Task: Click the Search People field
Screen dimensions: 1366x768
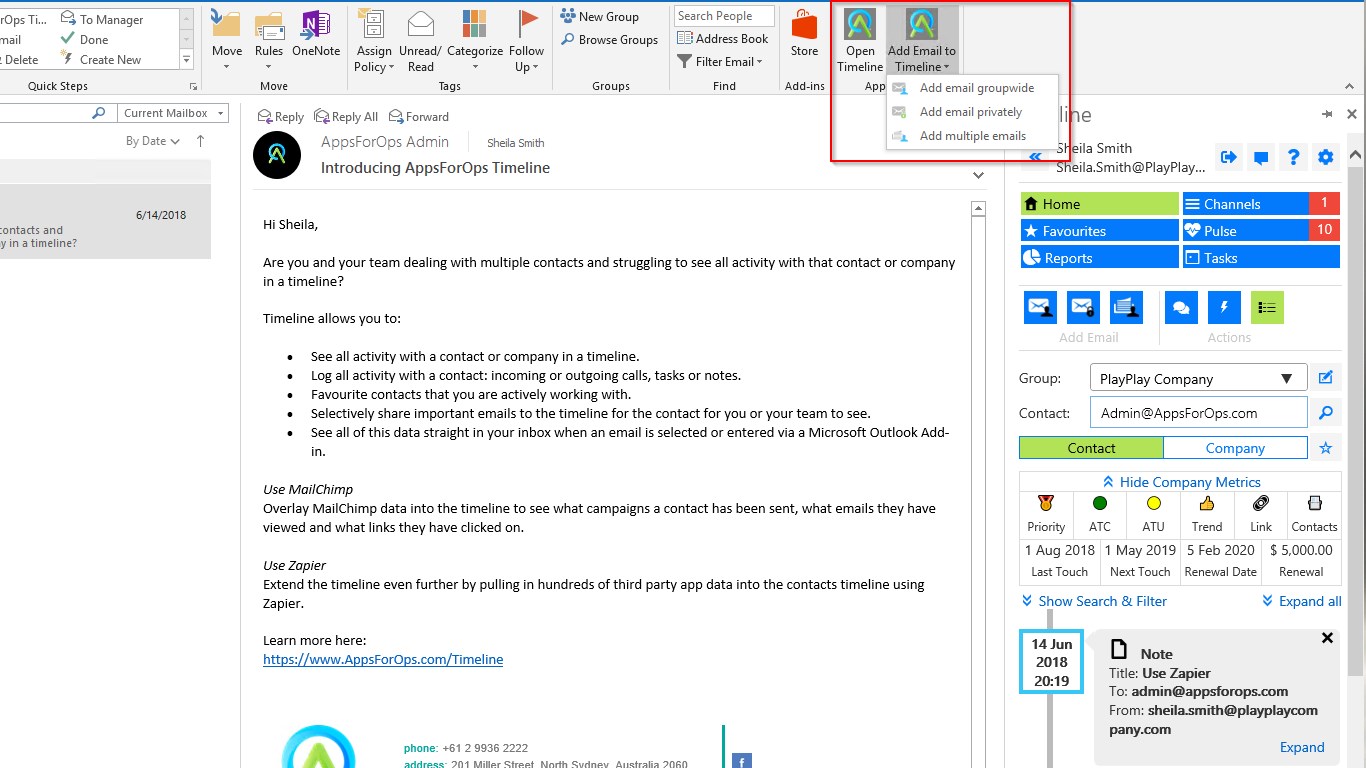Action: click(724, 16)
